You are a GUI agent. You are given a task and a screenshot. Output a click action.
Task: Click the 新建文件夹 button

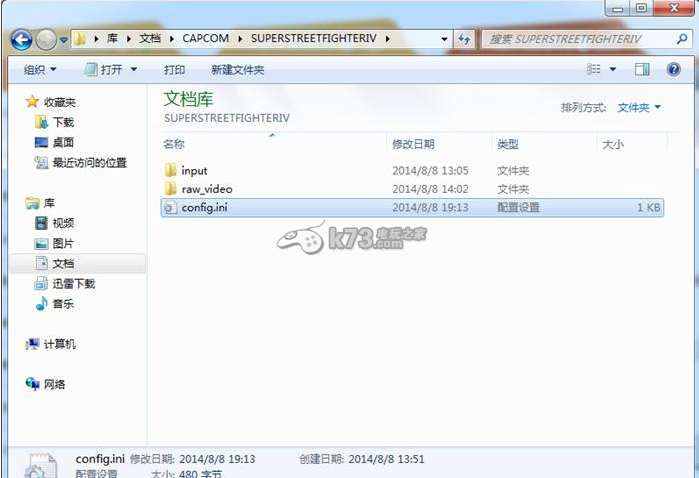pyautogui.click(x=237, y=70)
